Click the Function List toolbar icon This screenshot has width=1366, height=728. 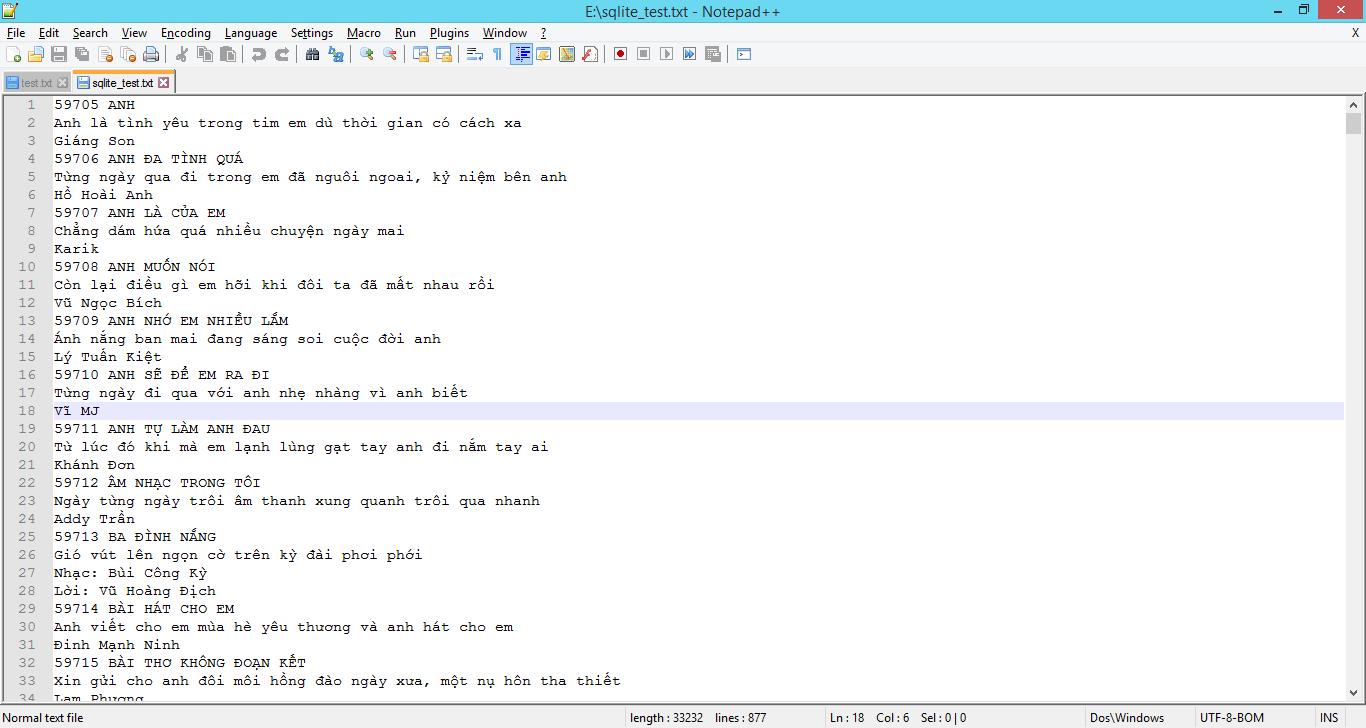(x=590, y=54)
